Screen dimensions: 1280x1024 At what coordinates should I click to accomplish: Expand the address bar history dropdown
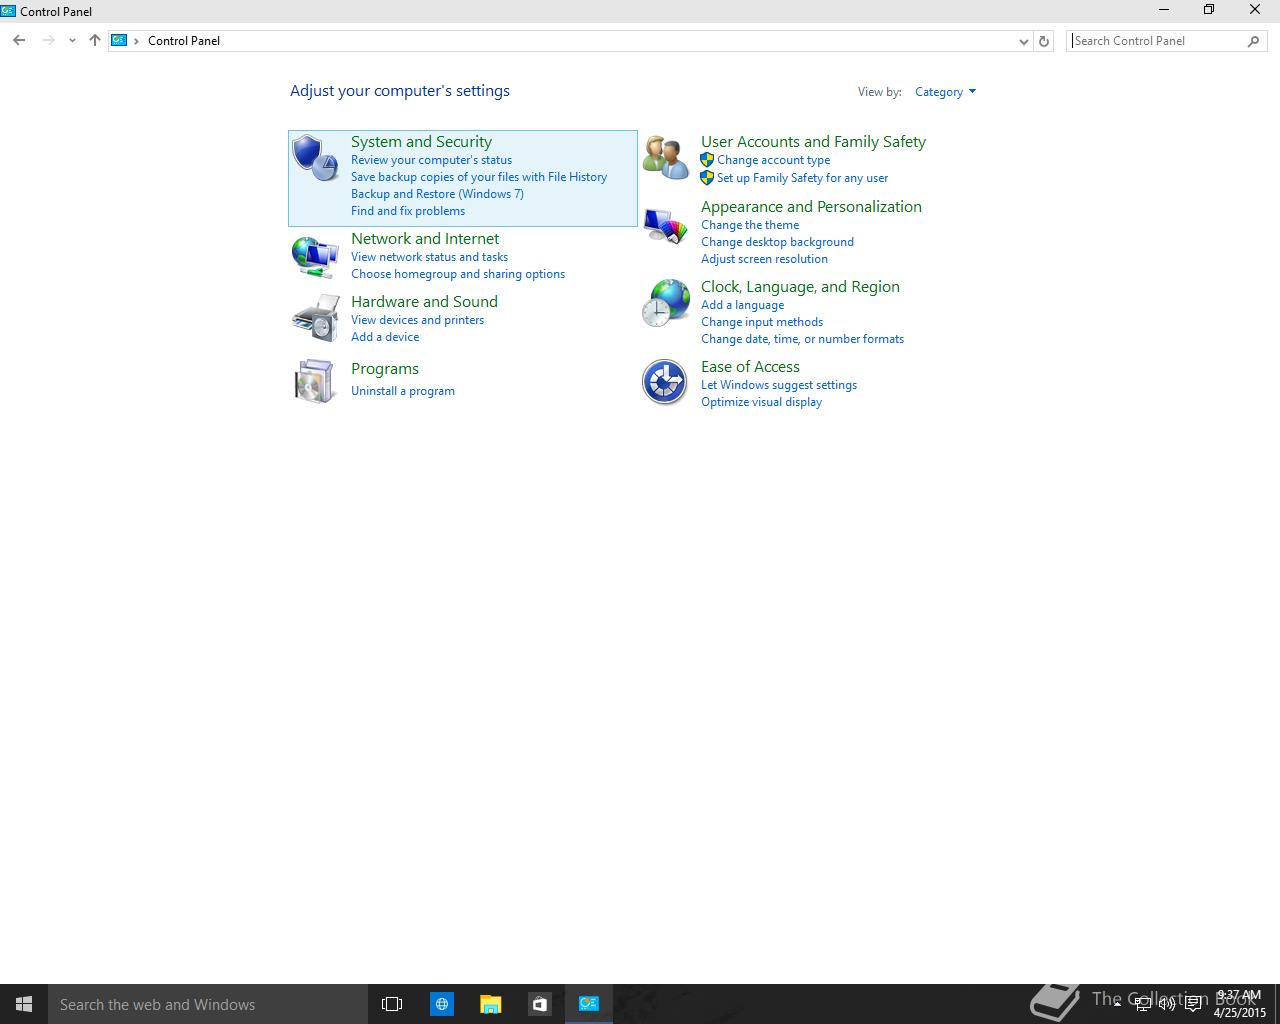(x=1023, y=41)
